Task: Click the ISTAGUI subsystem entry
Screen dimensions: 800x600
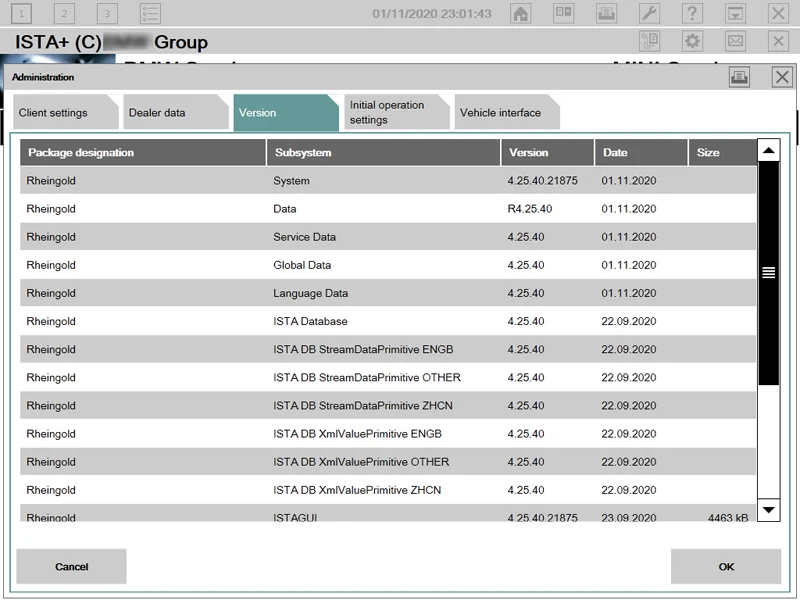Action: pos(295,517)
